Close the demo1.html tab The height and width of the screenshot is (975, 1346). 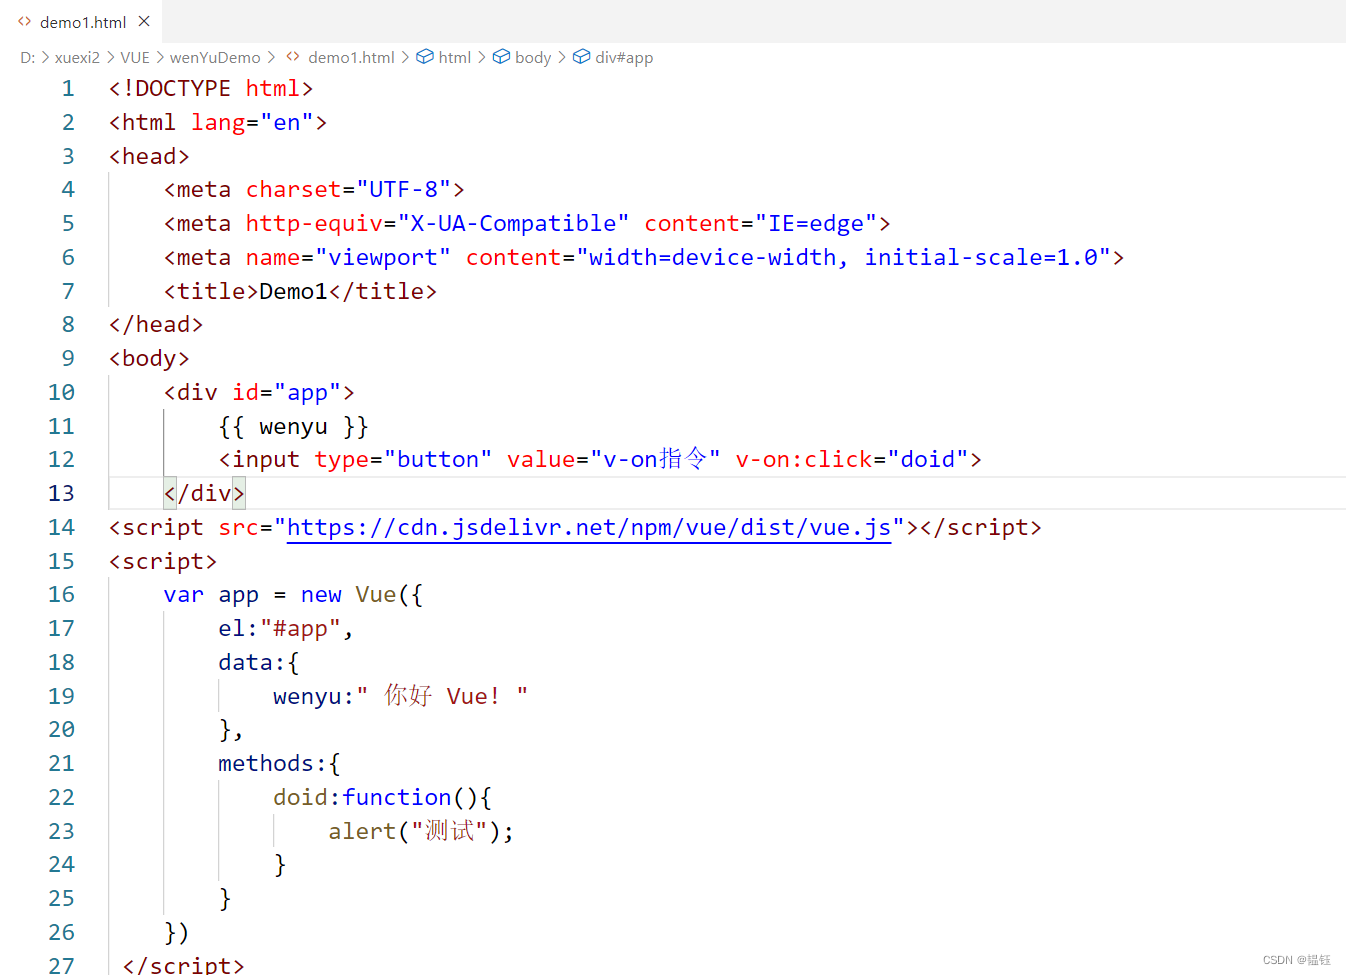click(143, 21)
